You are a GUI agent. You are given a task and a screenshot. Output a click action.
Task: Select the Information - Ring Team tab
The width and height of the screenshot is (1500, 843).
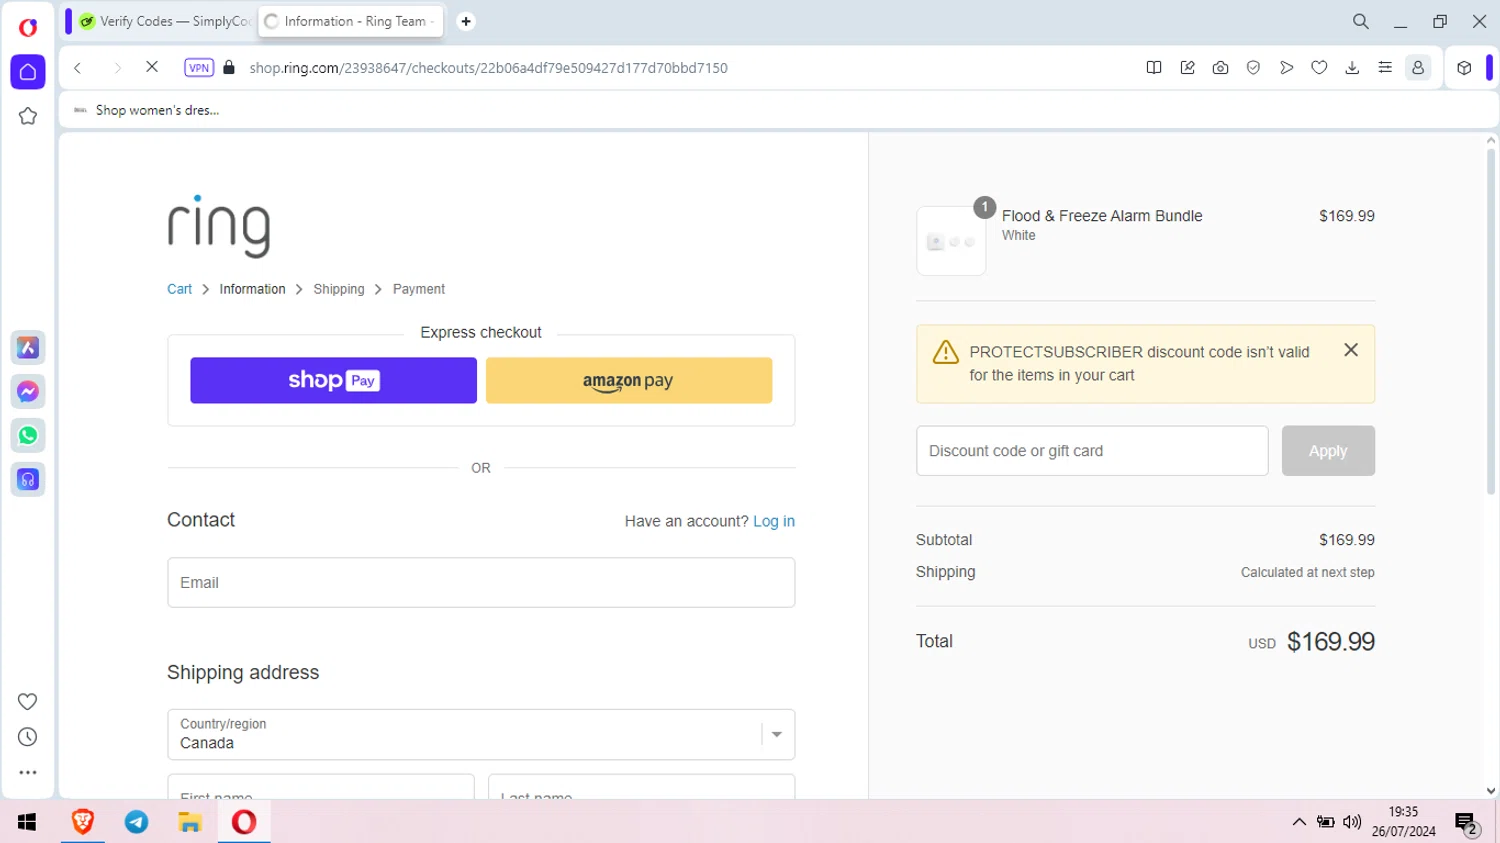click(x=351, y=21)
